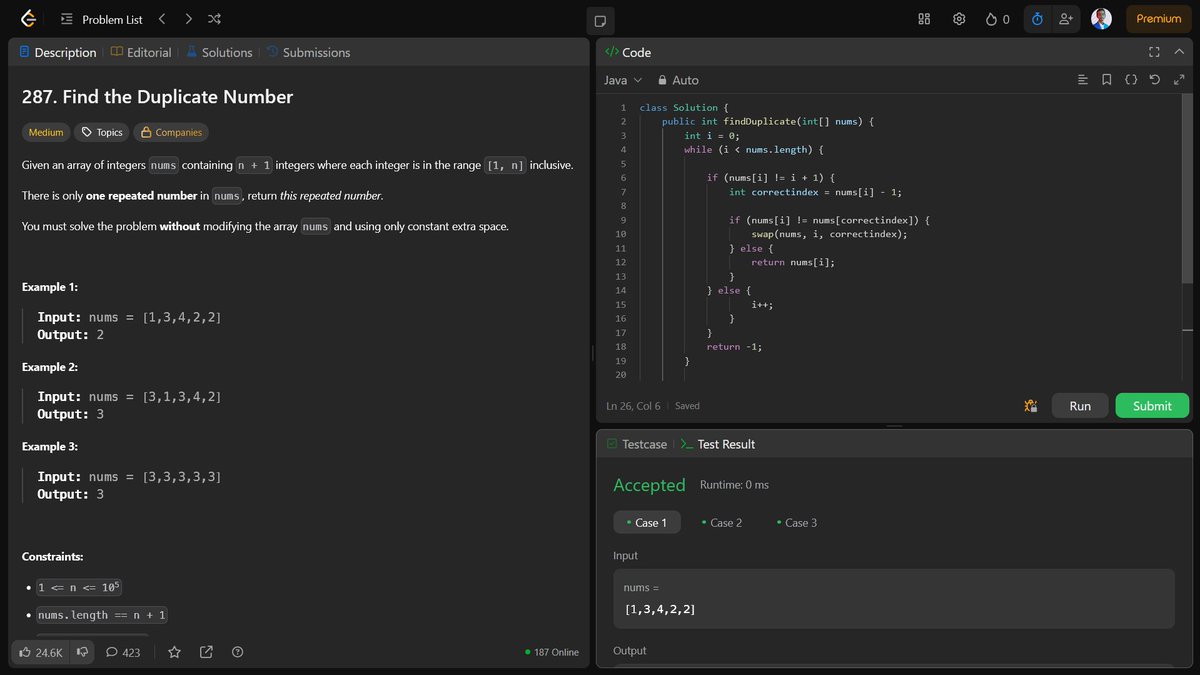This screenshot has width=1200, height=675.
Task: Open the notes icon in top bar
Action: click(x=600, y=20)
